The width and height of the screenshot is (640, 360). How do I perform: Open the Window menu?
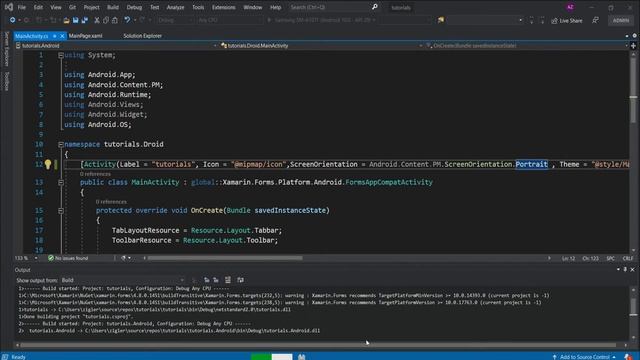click(x=253, y=7)
